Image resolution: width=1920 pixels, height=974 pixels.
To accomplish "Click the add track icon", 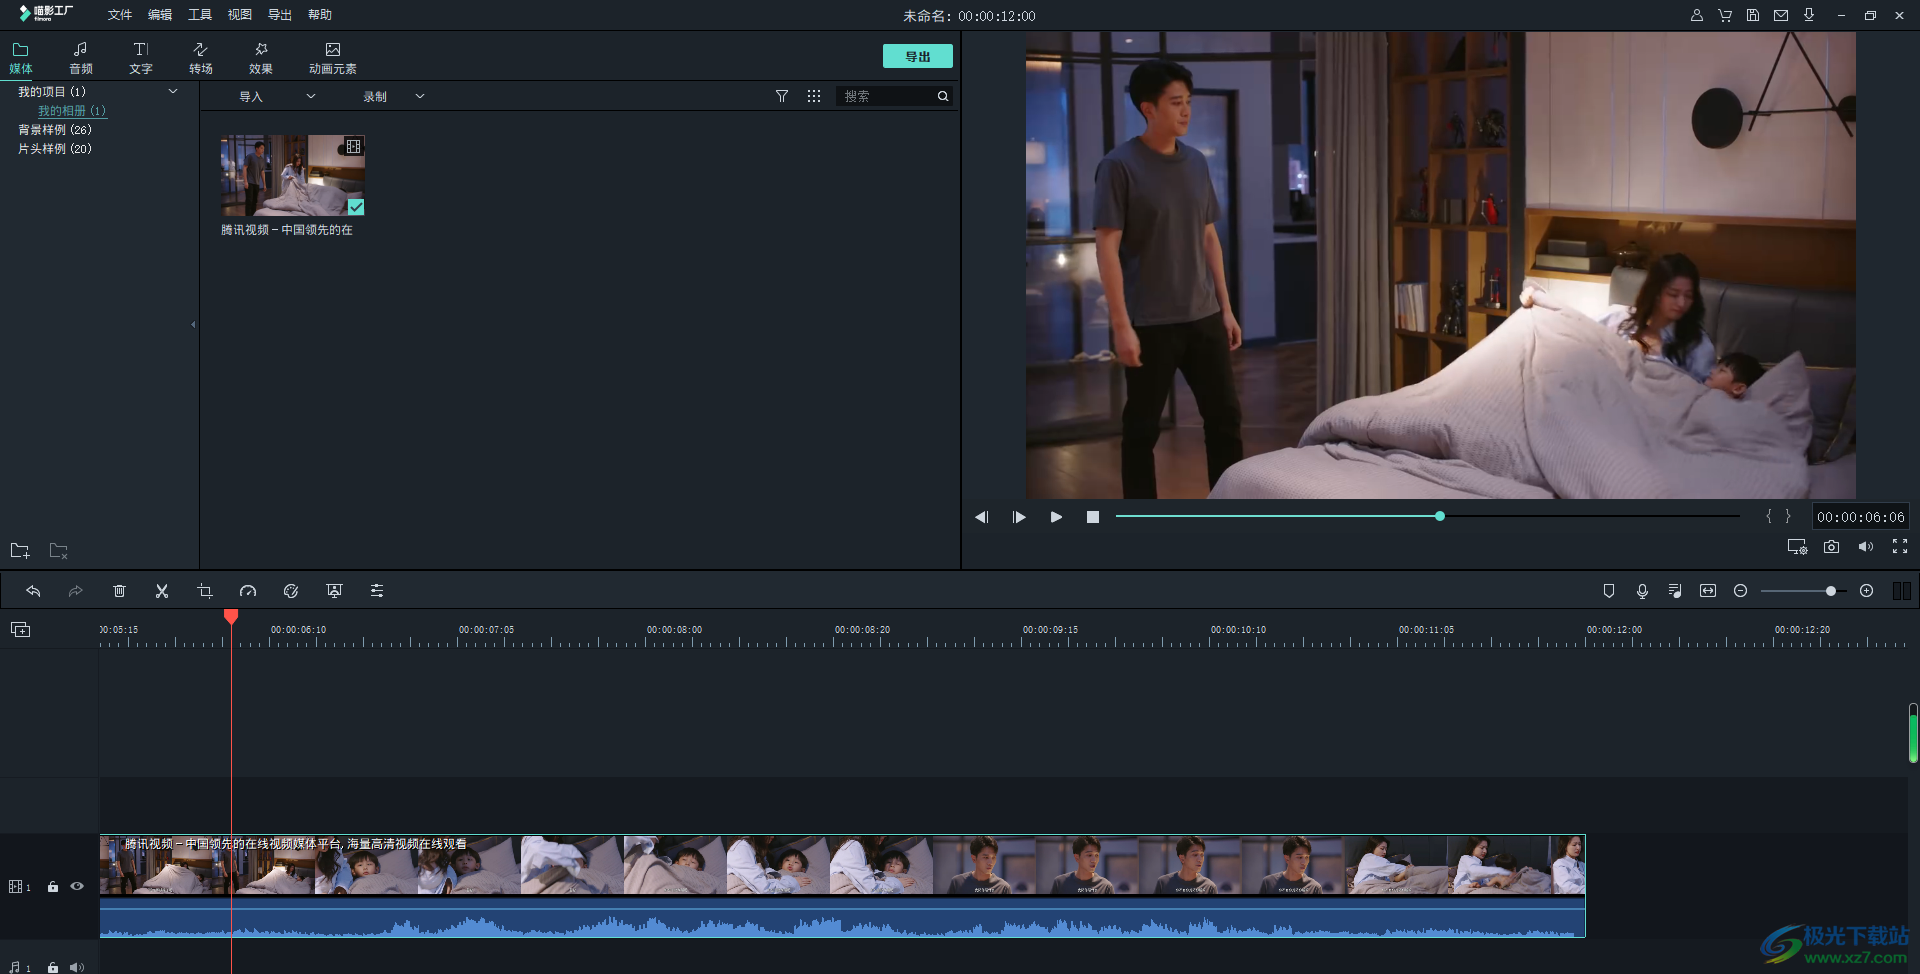I will (20, 629).
